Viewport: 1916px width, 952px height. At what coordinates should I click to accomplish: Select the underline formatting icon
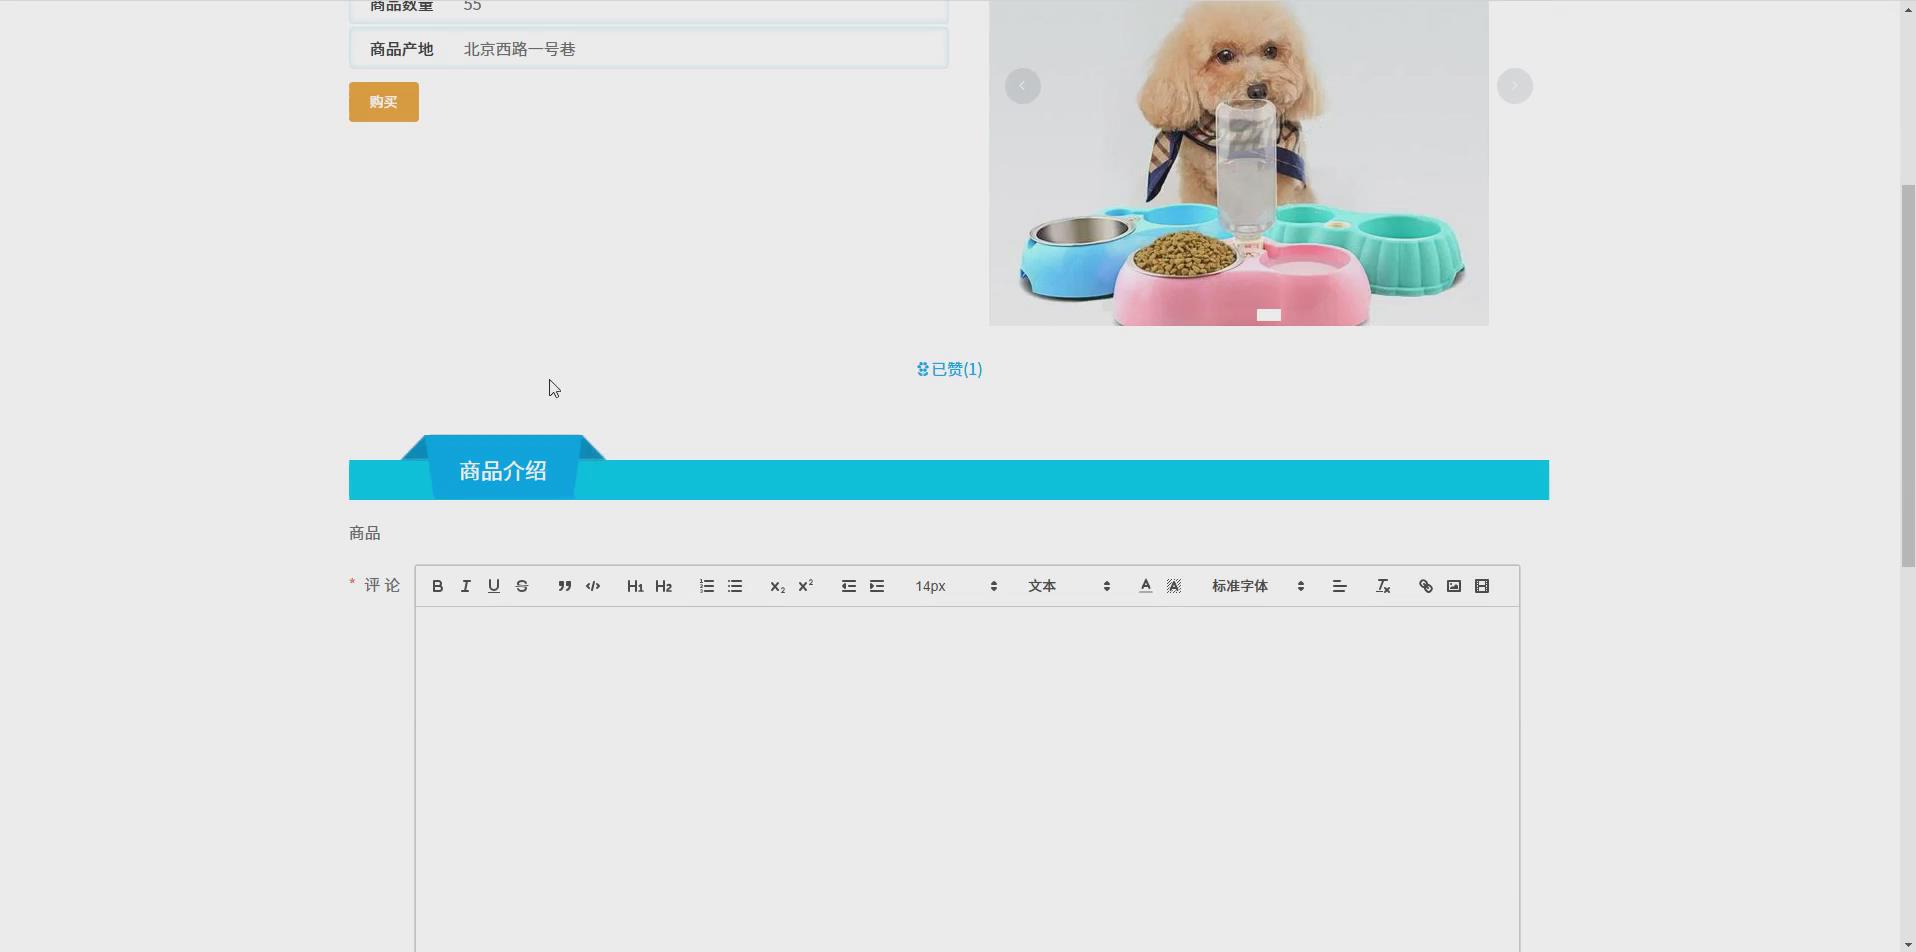point(492,586)
